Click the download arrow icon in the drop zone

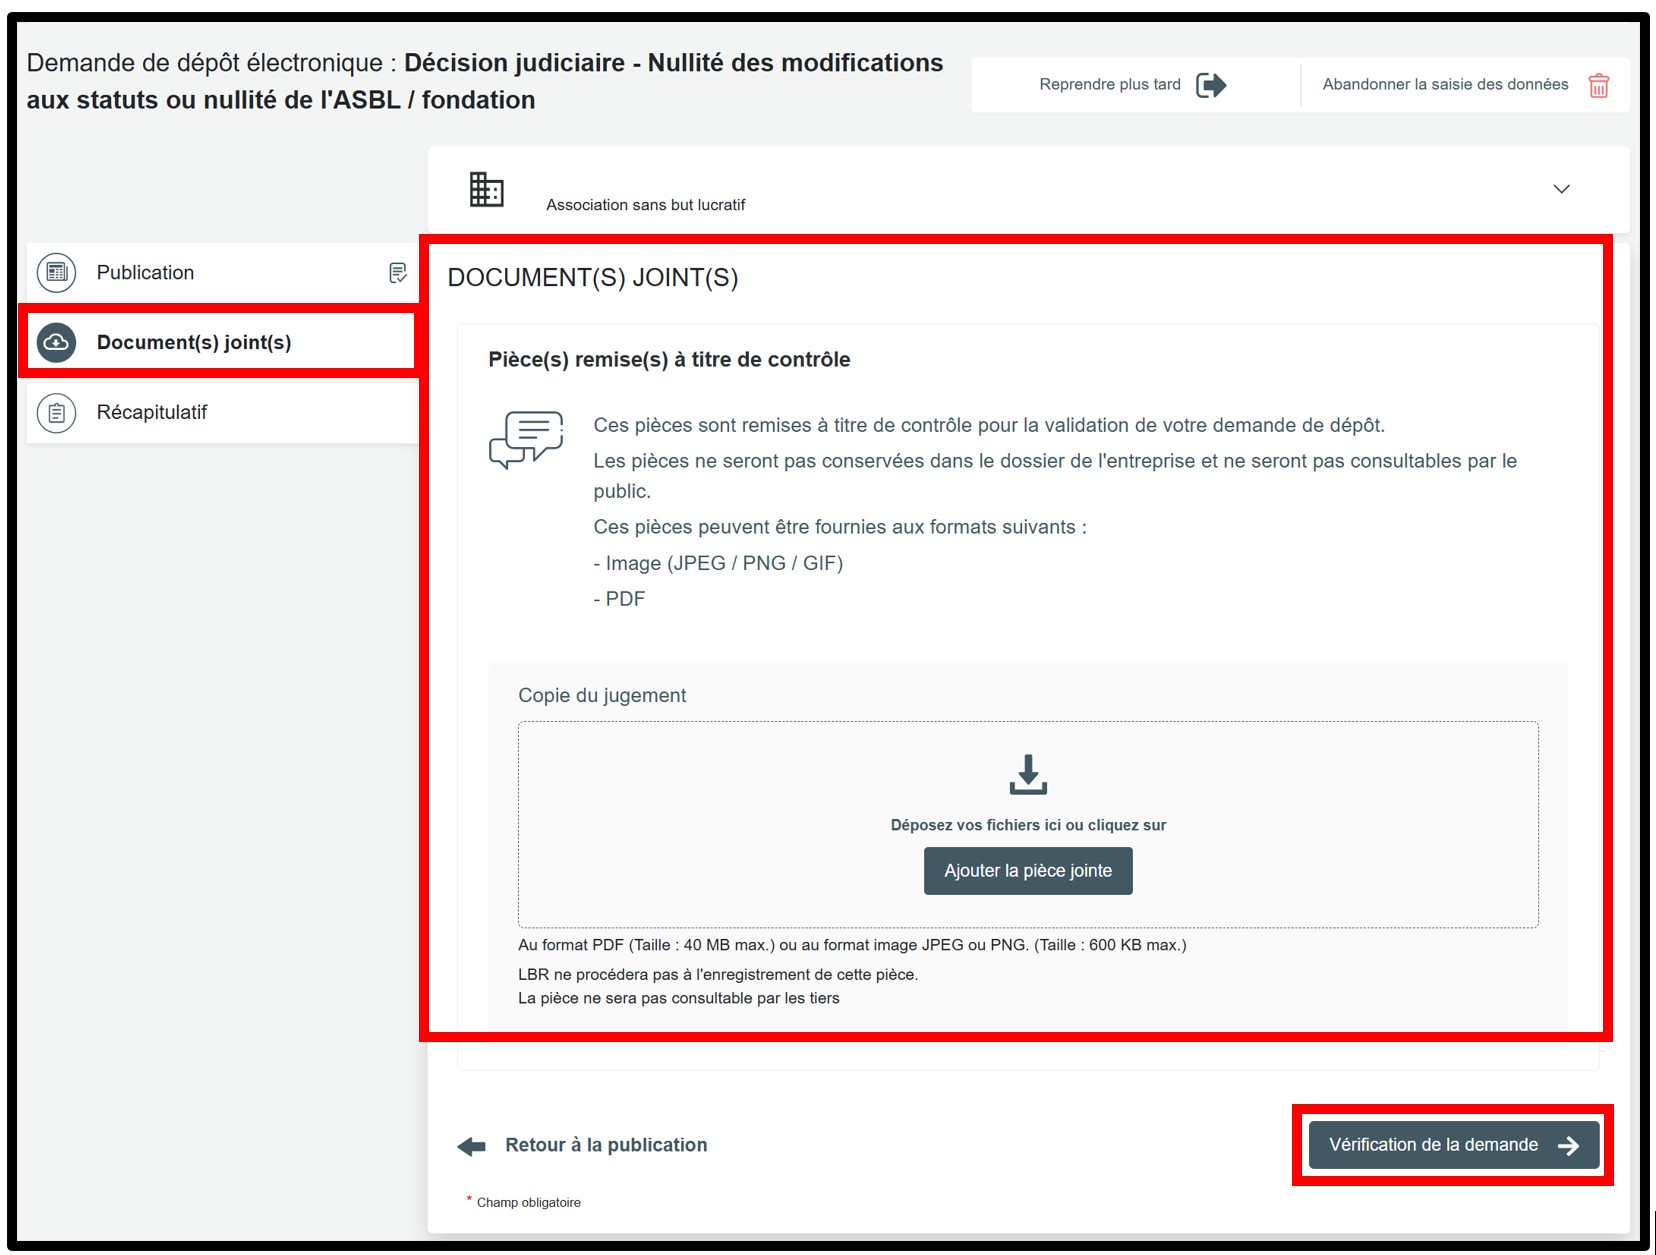tap(1027, 775)
